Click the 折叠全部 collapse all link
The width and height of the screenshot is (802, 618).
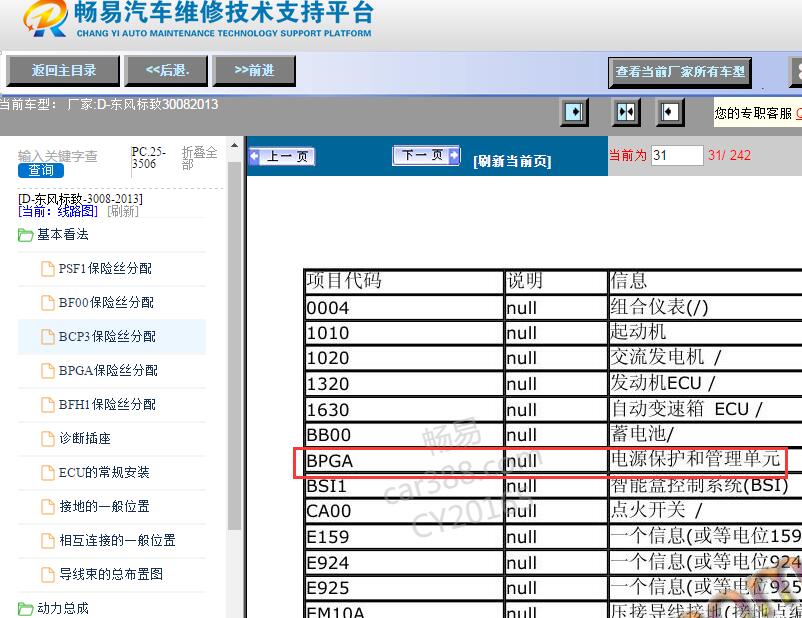coord(199,158)
